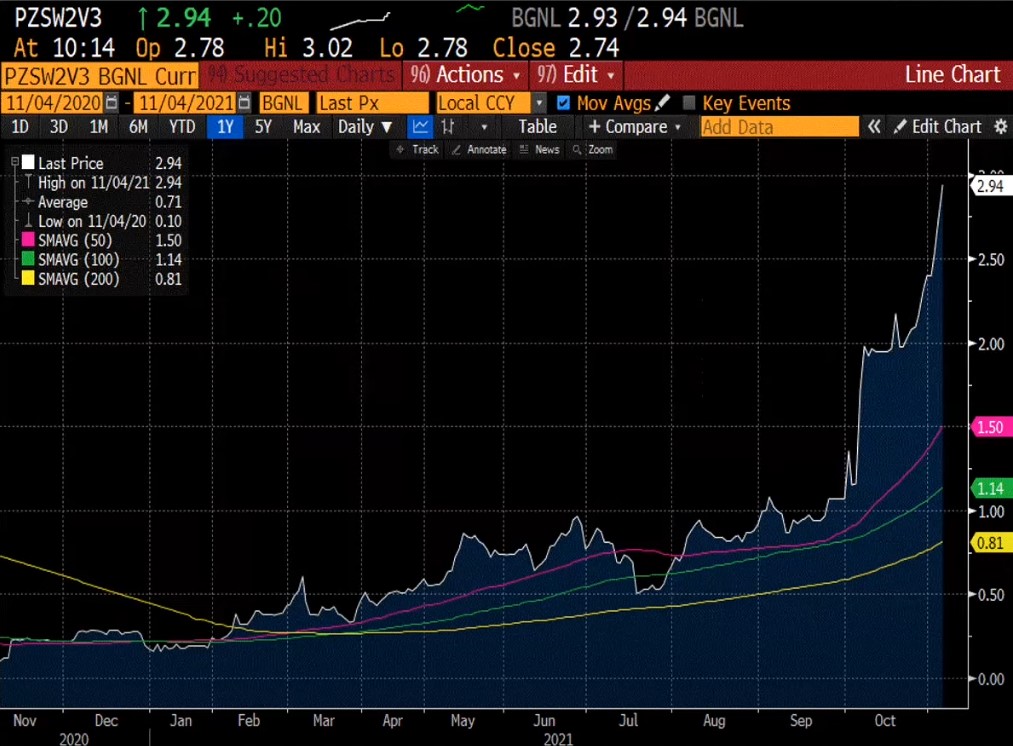1013x746 pixels.
Task: Click the Table view button
Action: 537,127
